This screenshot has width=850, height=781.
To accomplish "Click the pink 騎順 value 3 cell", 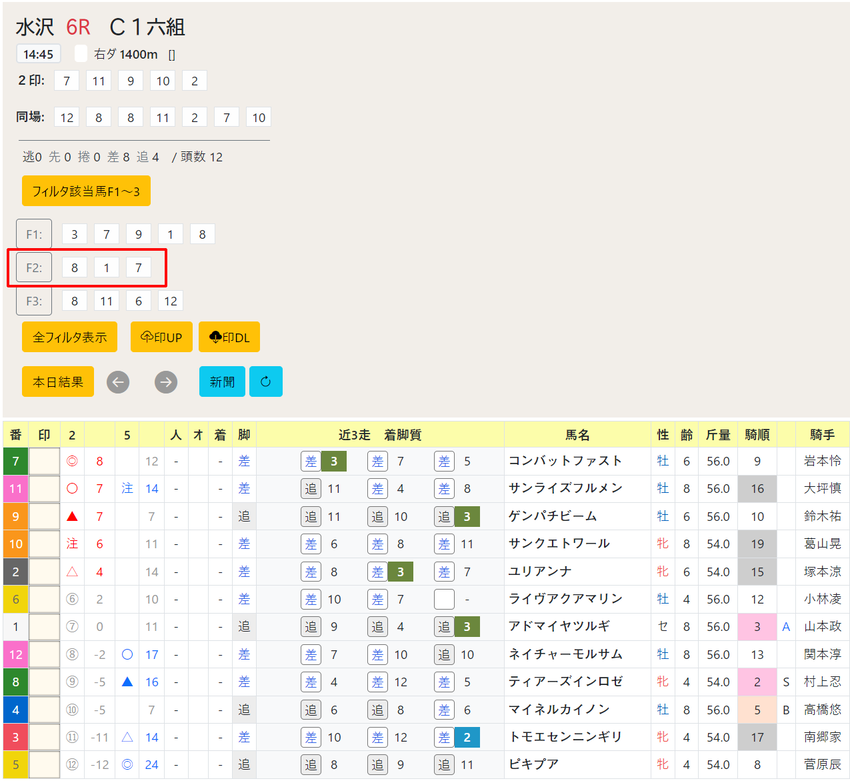I will (757, 627).
